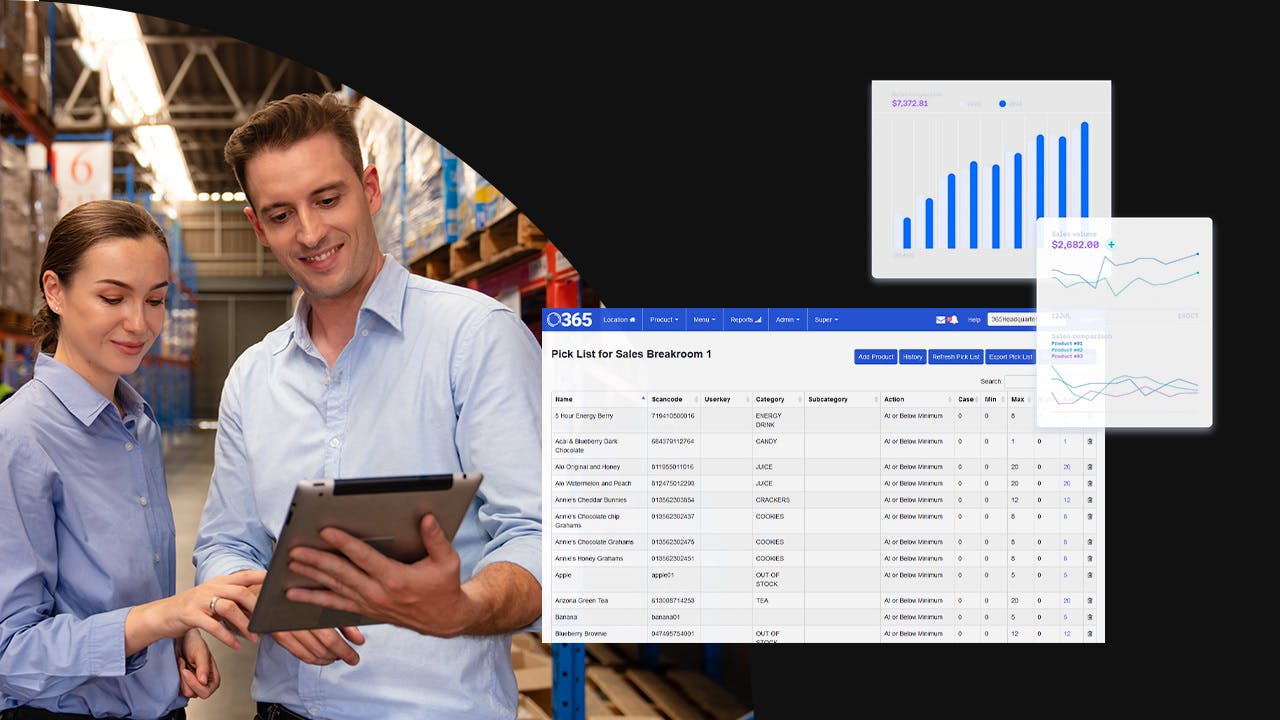Expand the Admin dropdown
Image resolution: width=1280 pixels, height=720 pixels.
click(x=786, y=320)
